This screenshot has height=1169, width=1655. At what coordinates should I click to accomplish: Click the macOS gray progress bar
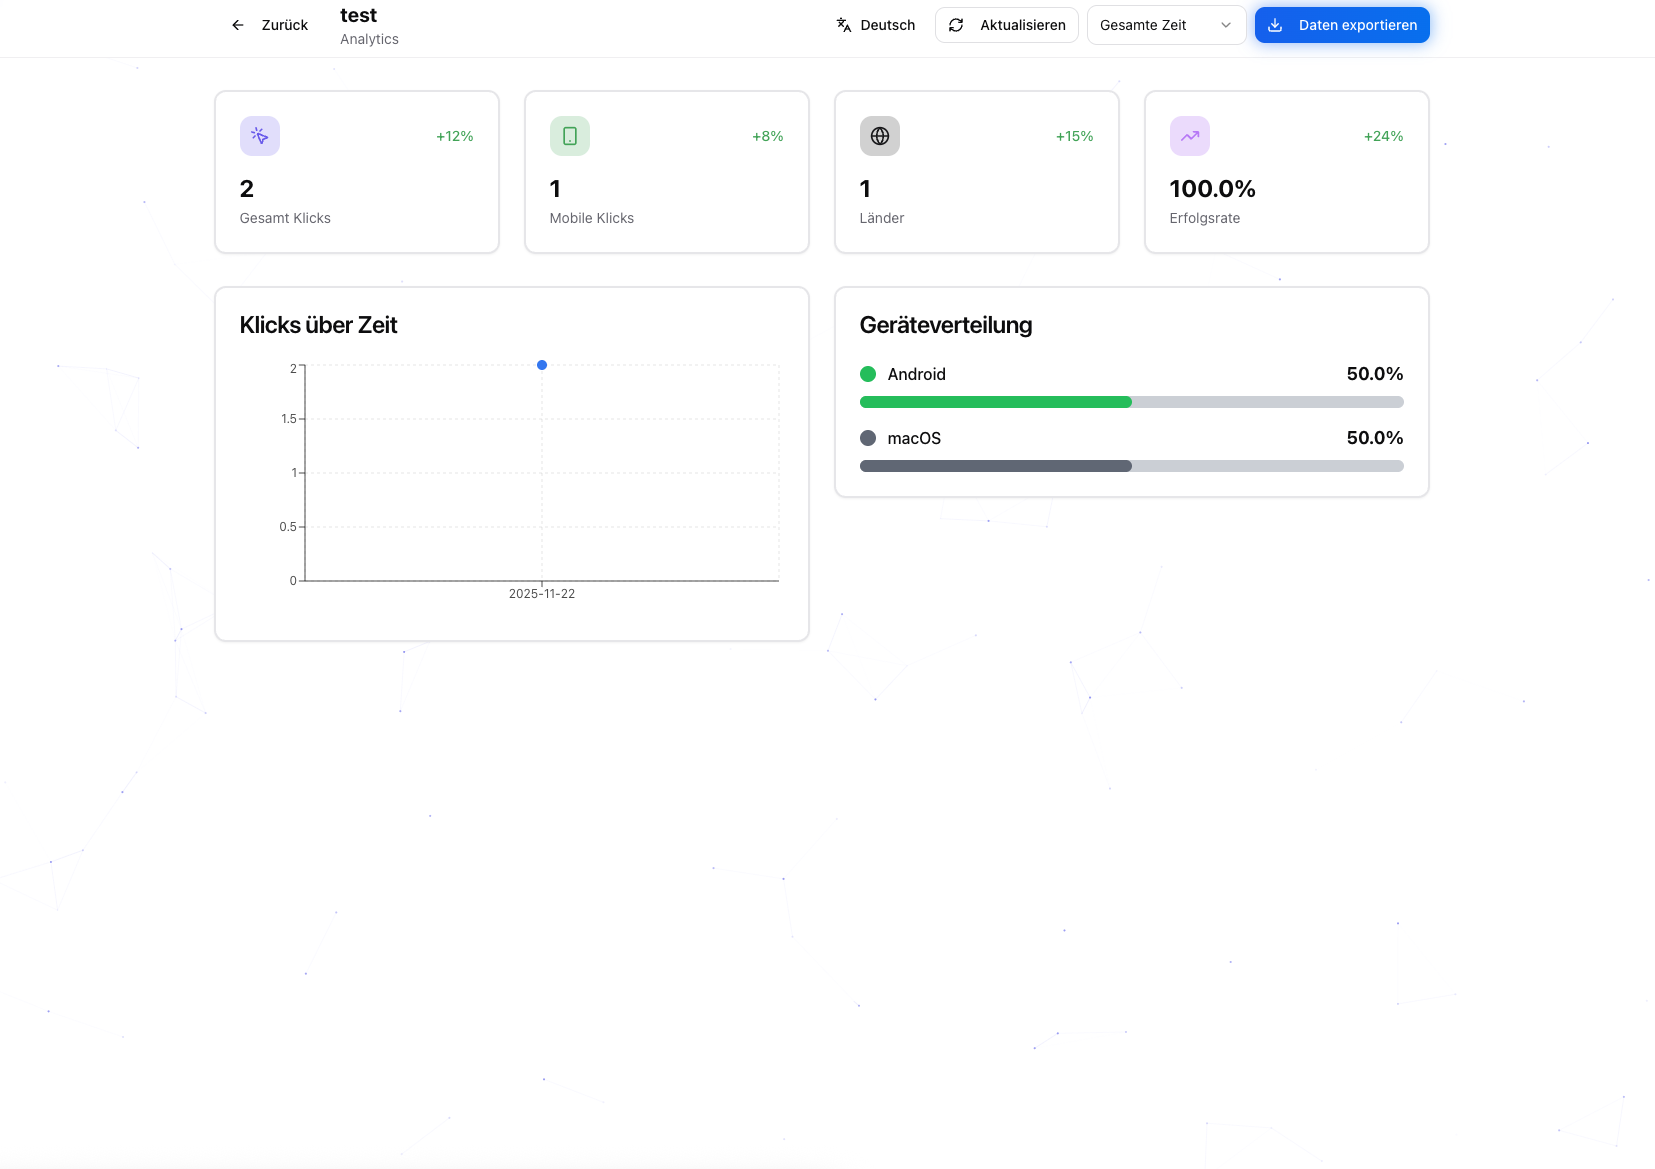[996, 466]
